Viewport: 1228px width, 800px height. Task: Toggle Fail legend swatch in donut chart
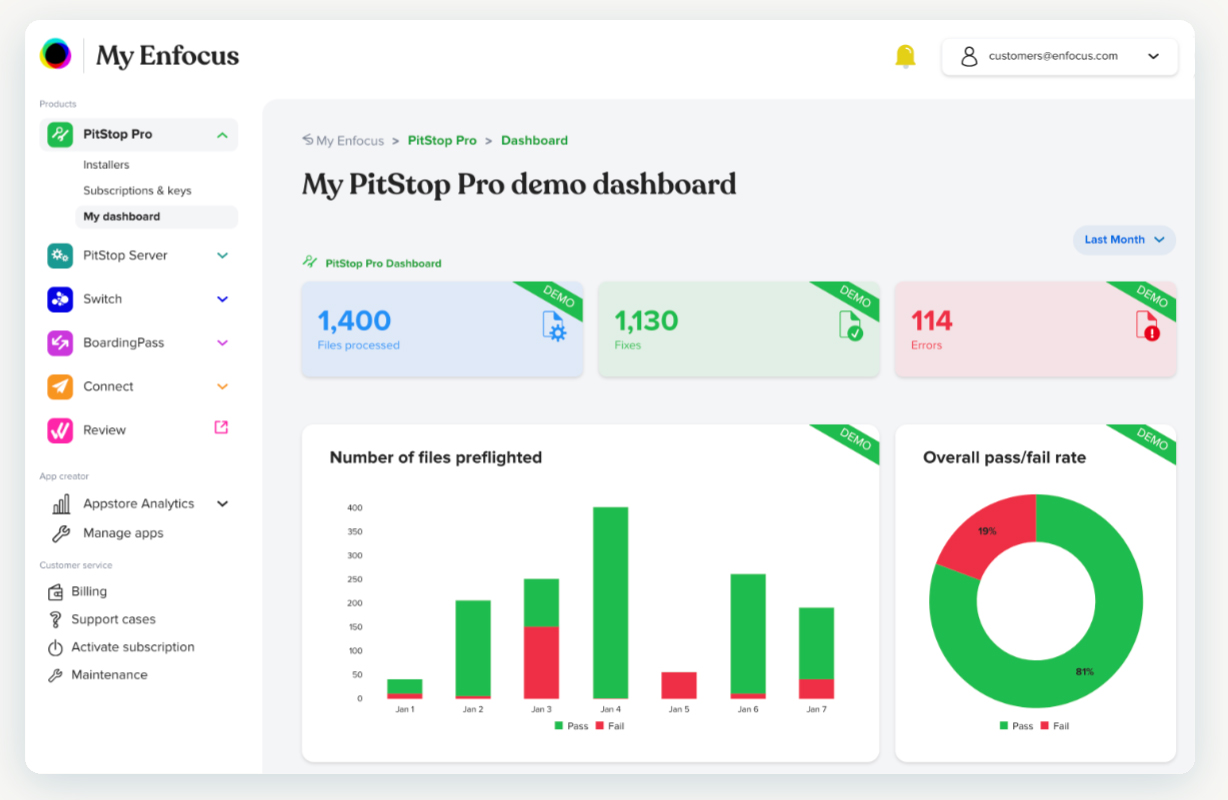coord(1045,726)
